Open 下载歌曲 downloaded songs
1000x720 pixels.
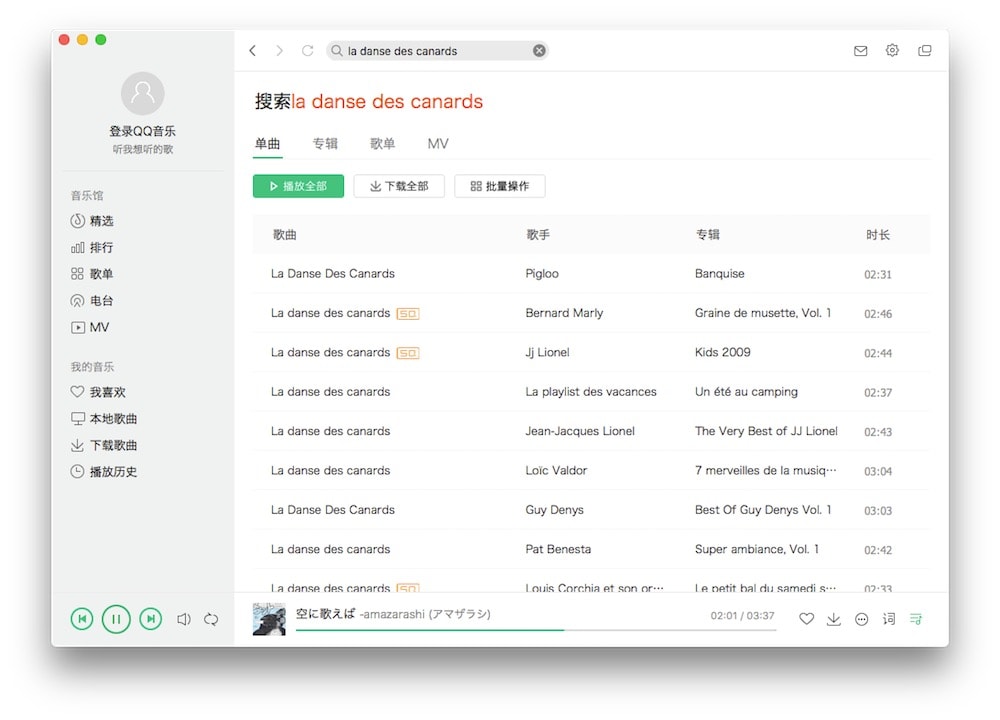(x=103, y=445)
